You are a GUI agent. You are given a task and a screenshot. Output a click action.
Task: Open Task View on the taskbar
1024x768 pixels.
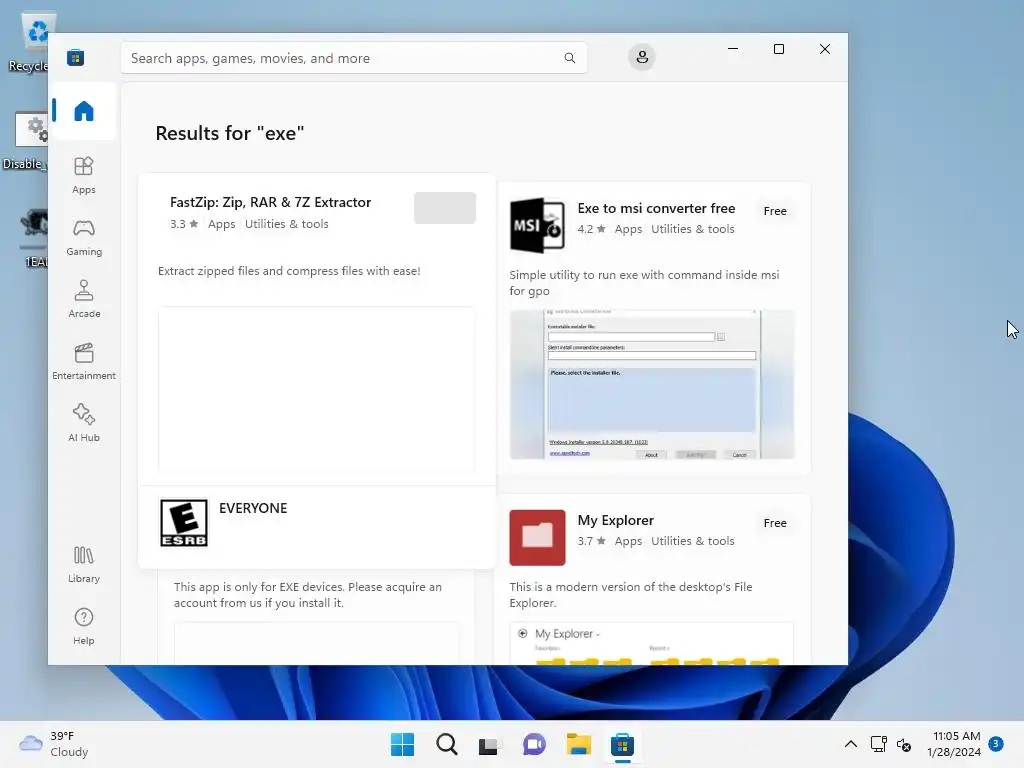pos(489,744)
